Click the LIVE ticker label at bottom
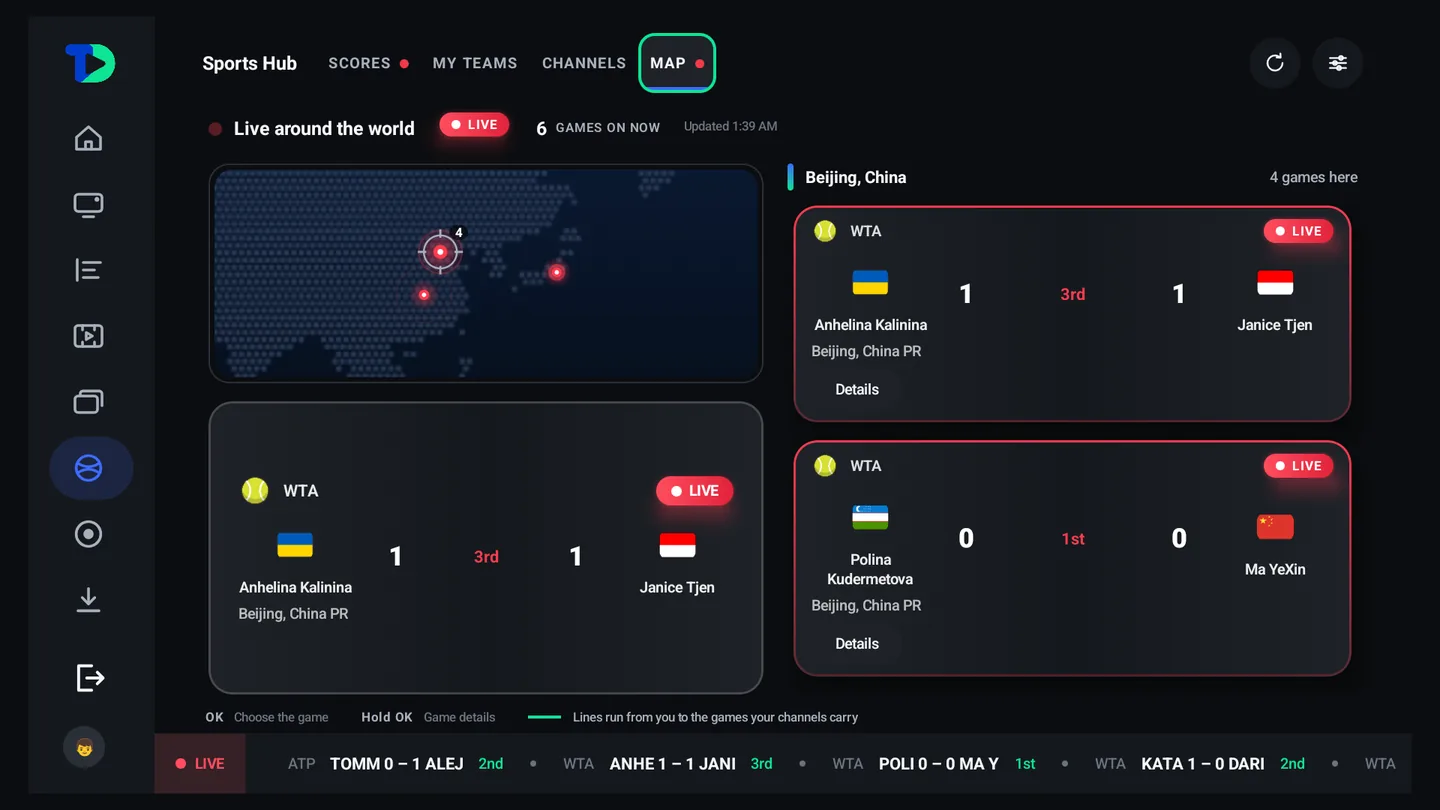Screen dimensions: 1440x810 (x=200, y=764)
